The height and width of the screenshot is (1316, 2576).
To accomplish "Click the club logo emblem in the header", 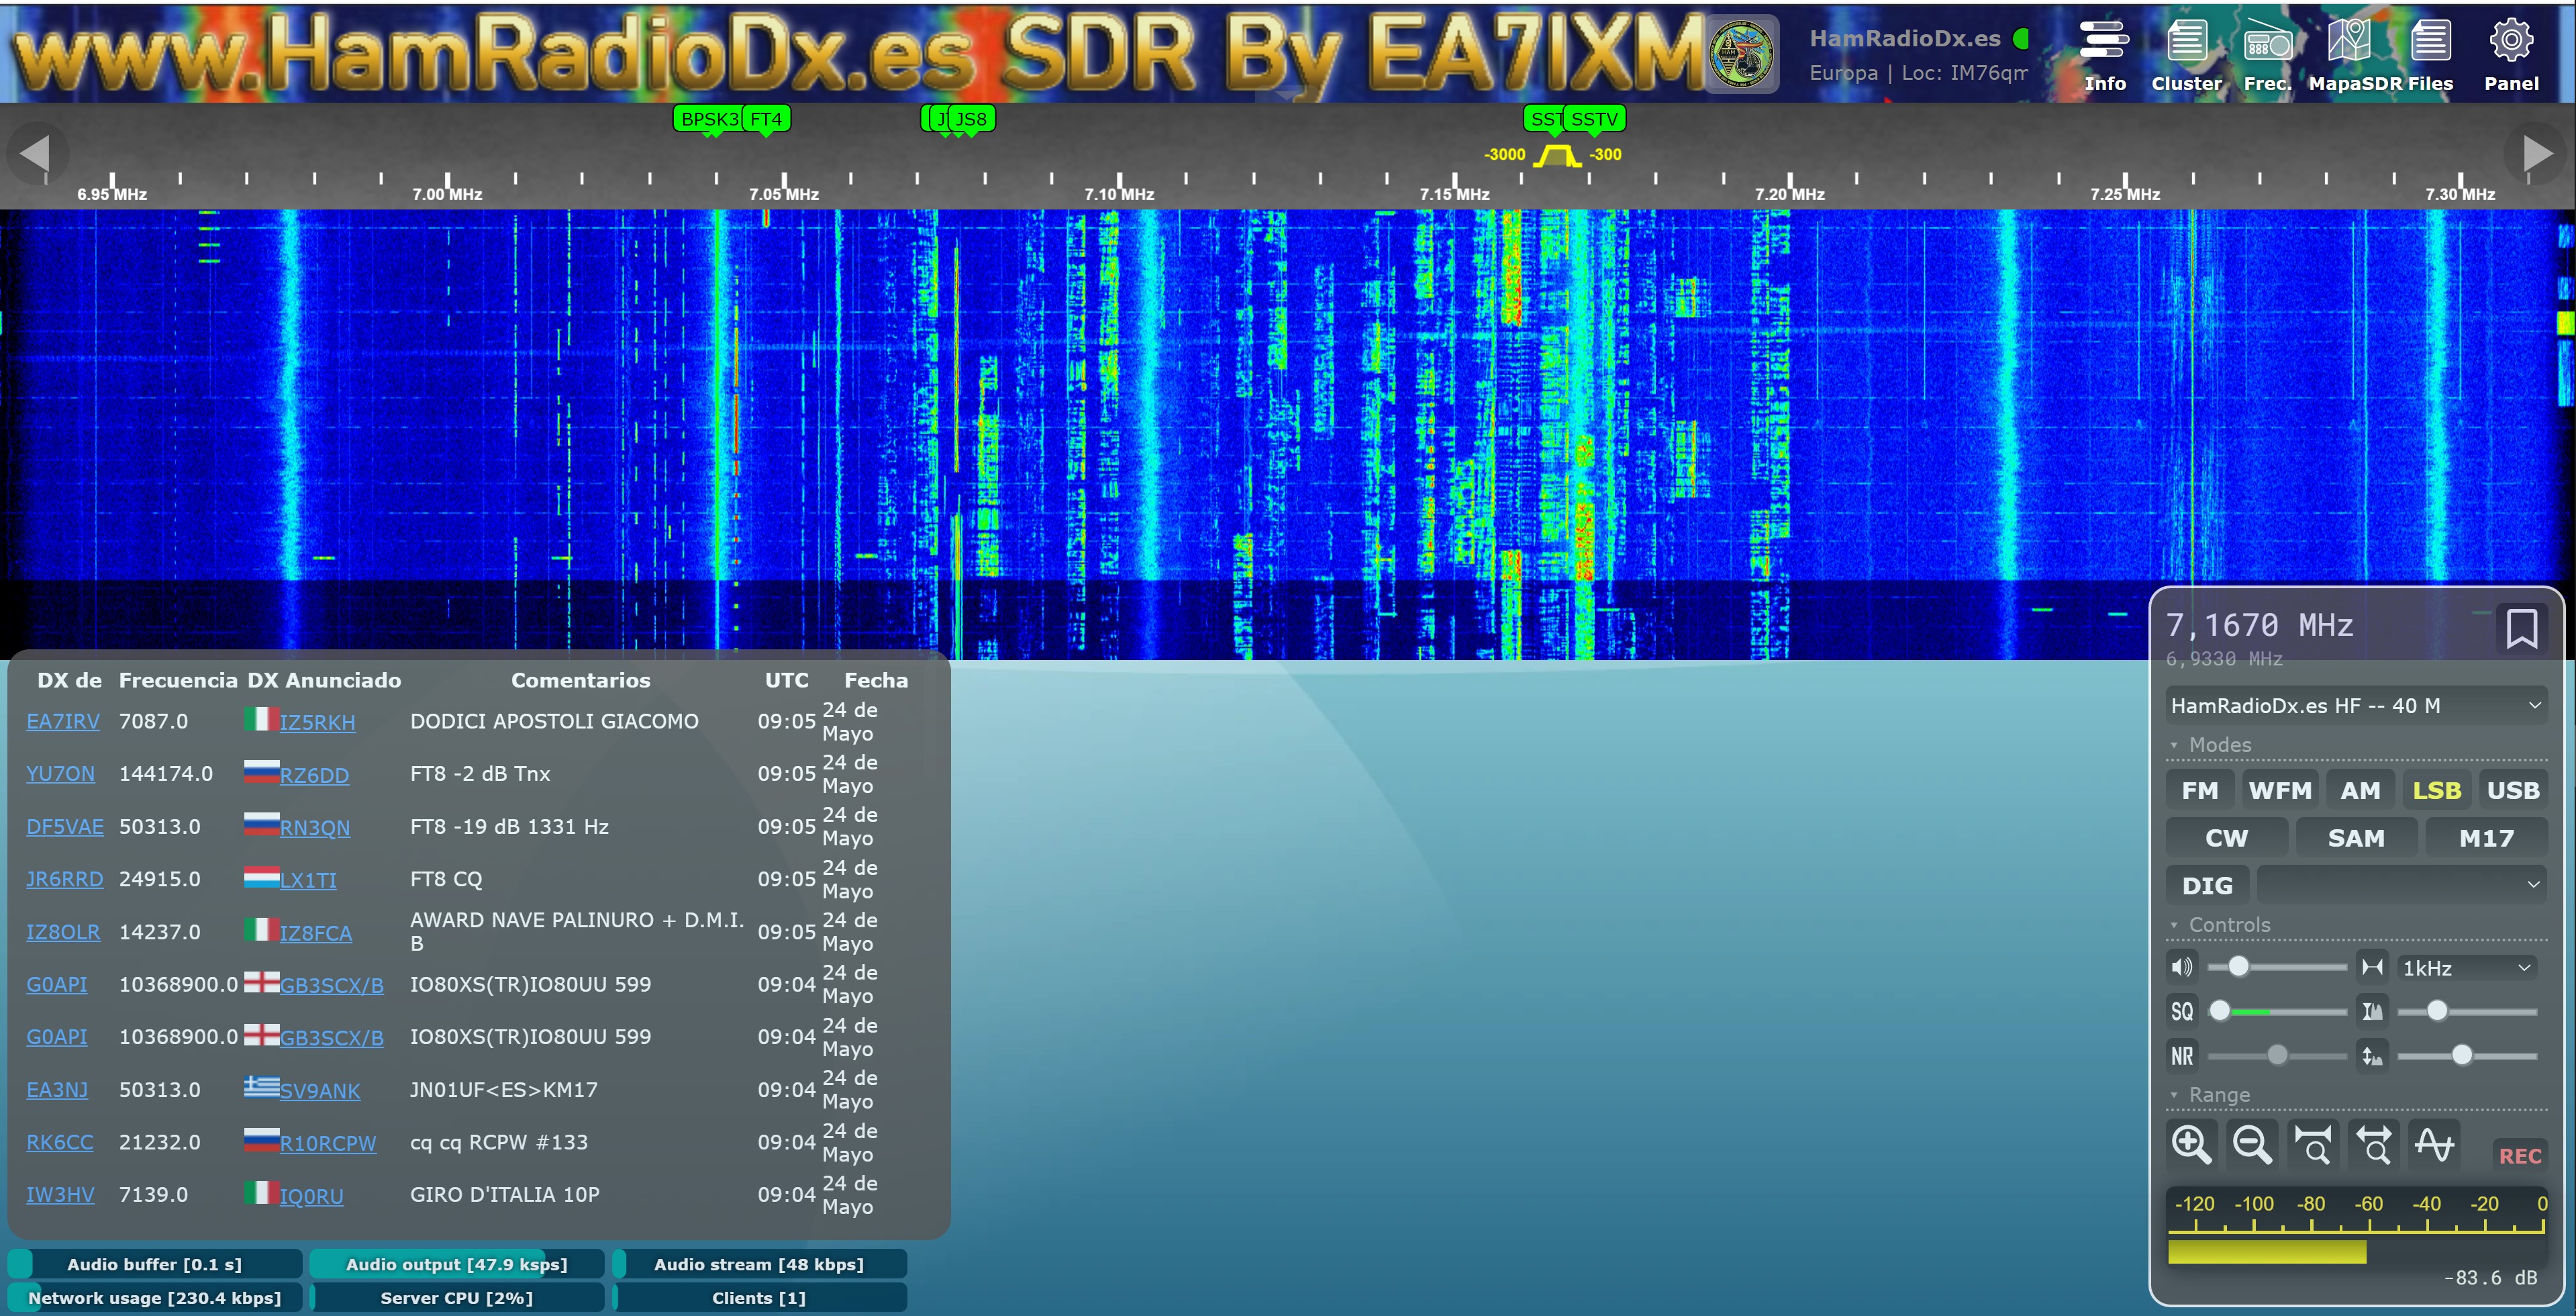I will tap(1741, 54).
